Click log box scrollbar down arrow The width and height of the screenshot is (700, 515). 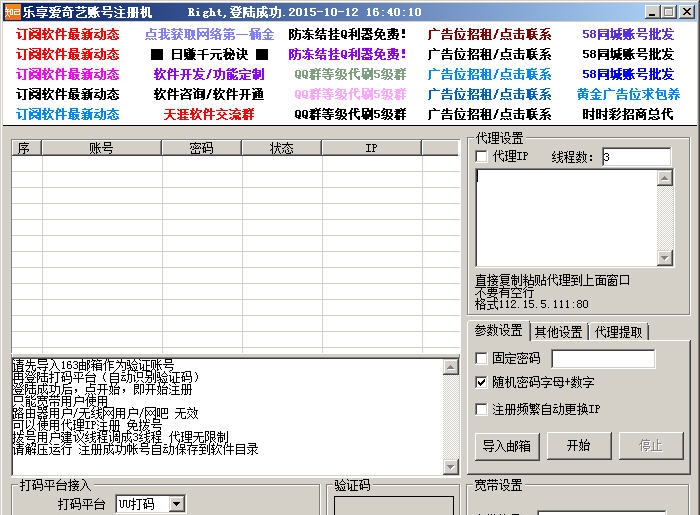click(450, 467)
